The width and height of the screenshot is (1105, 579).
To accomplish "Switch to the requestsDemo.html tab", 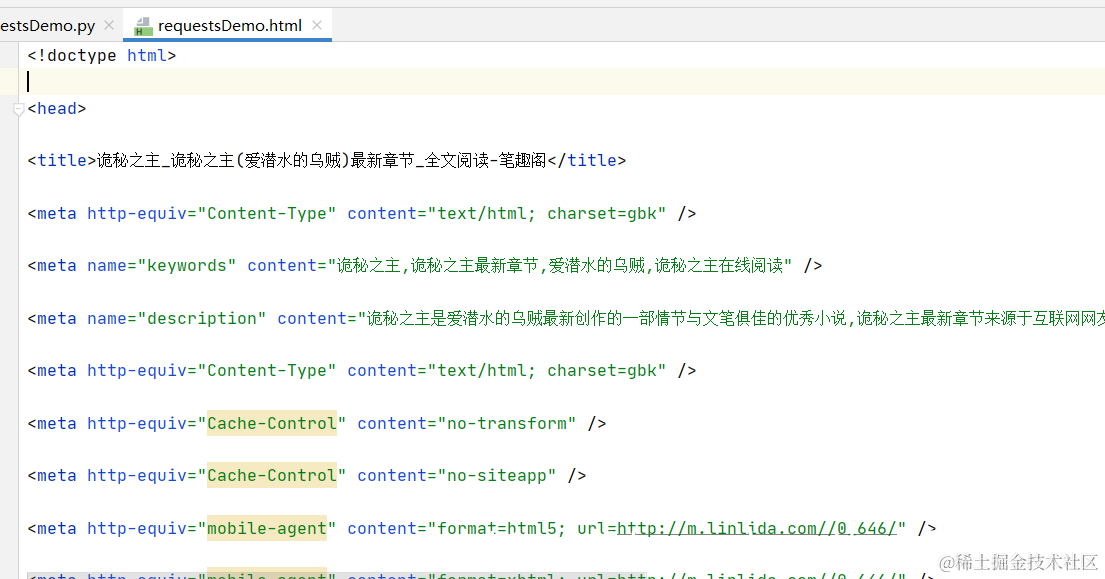I will coord(230,26).
